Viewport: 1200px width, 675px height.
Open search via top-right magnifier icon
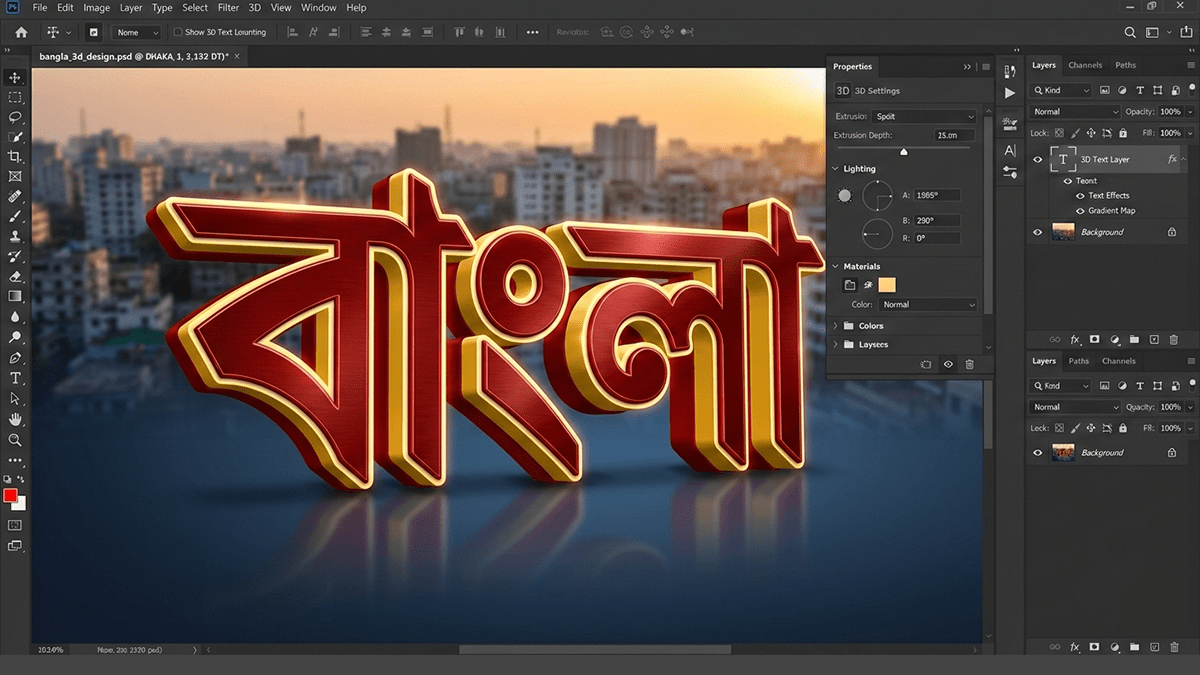tap(1129, 32)
